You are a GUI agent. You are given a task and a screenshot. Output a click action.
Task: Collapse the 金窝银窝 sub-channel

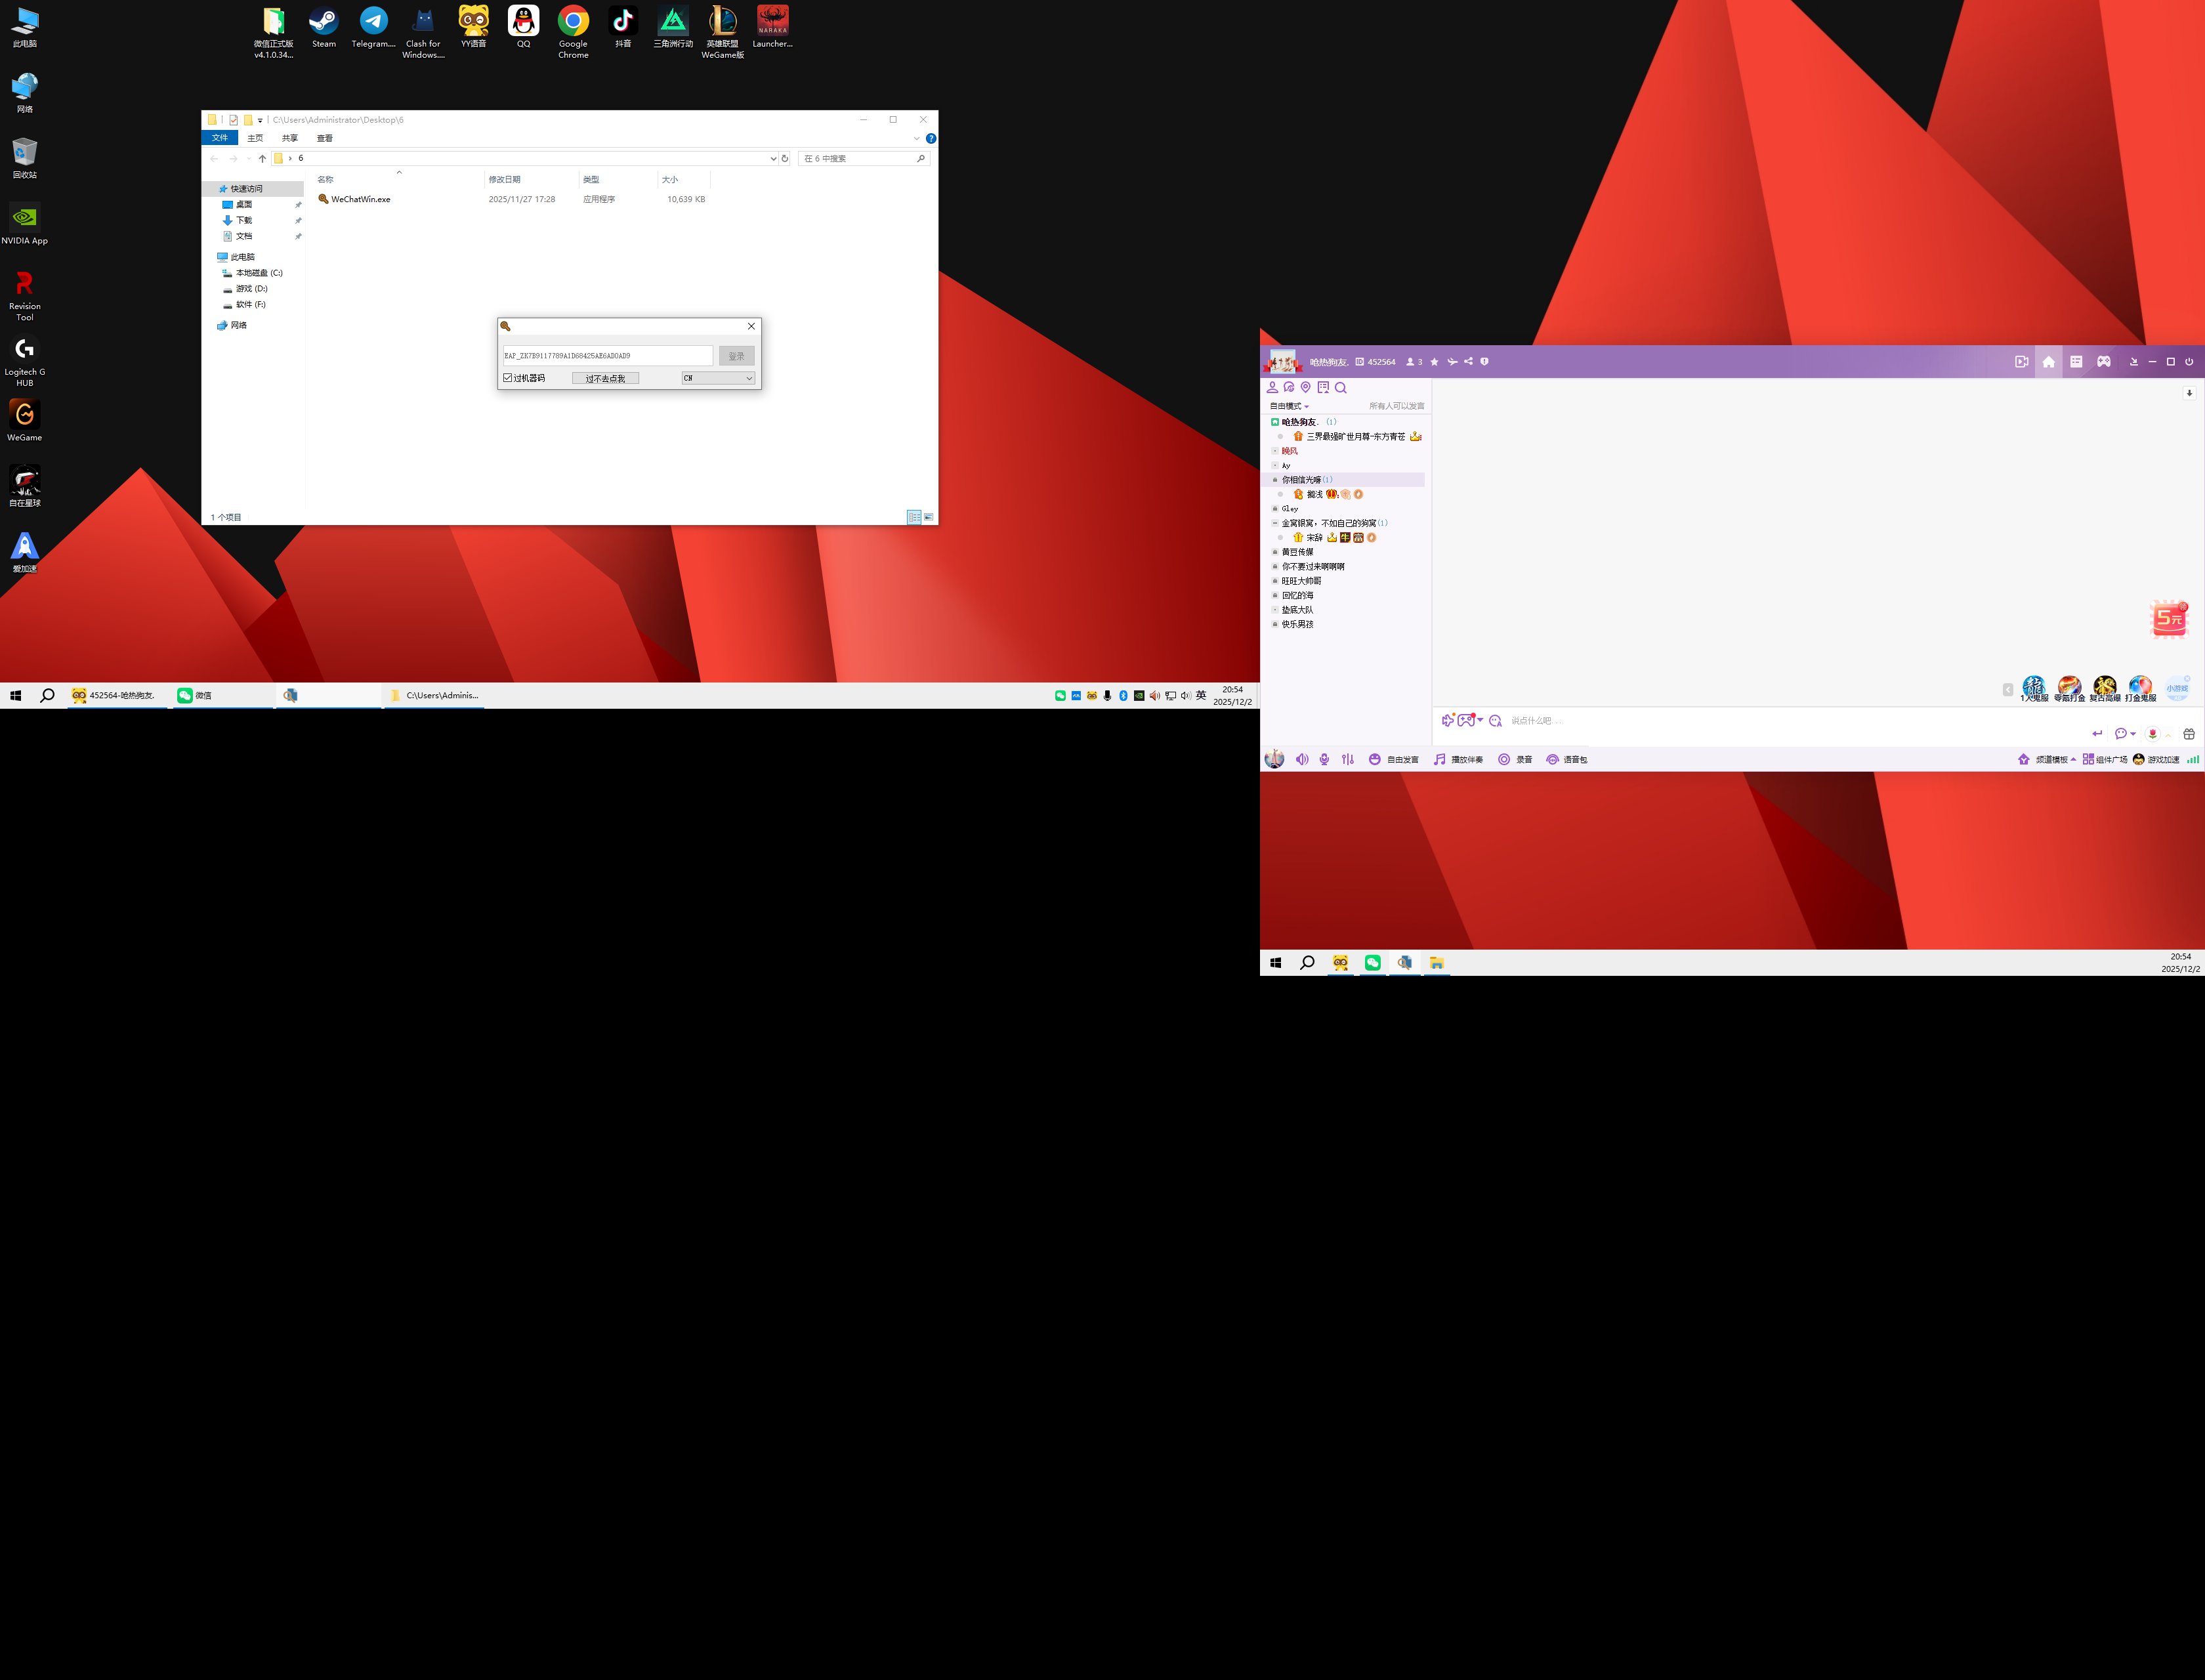point(1275,523)
